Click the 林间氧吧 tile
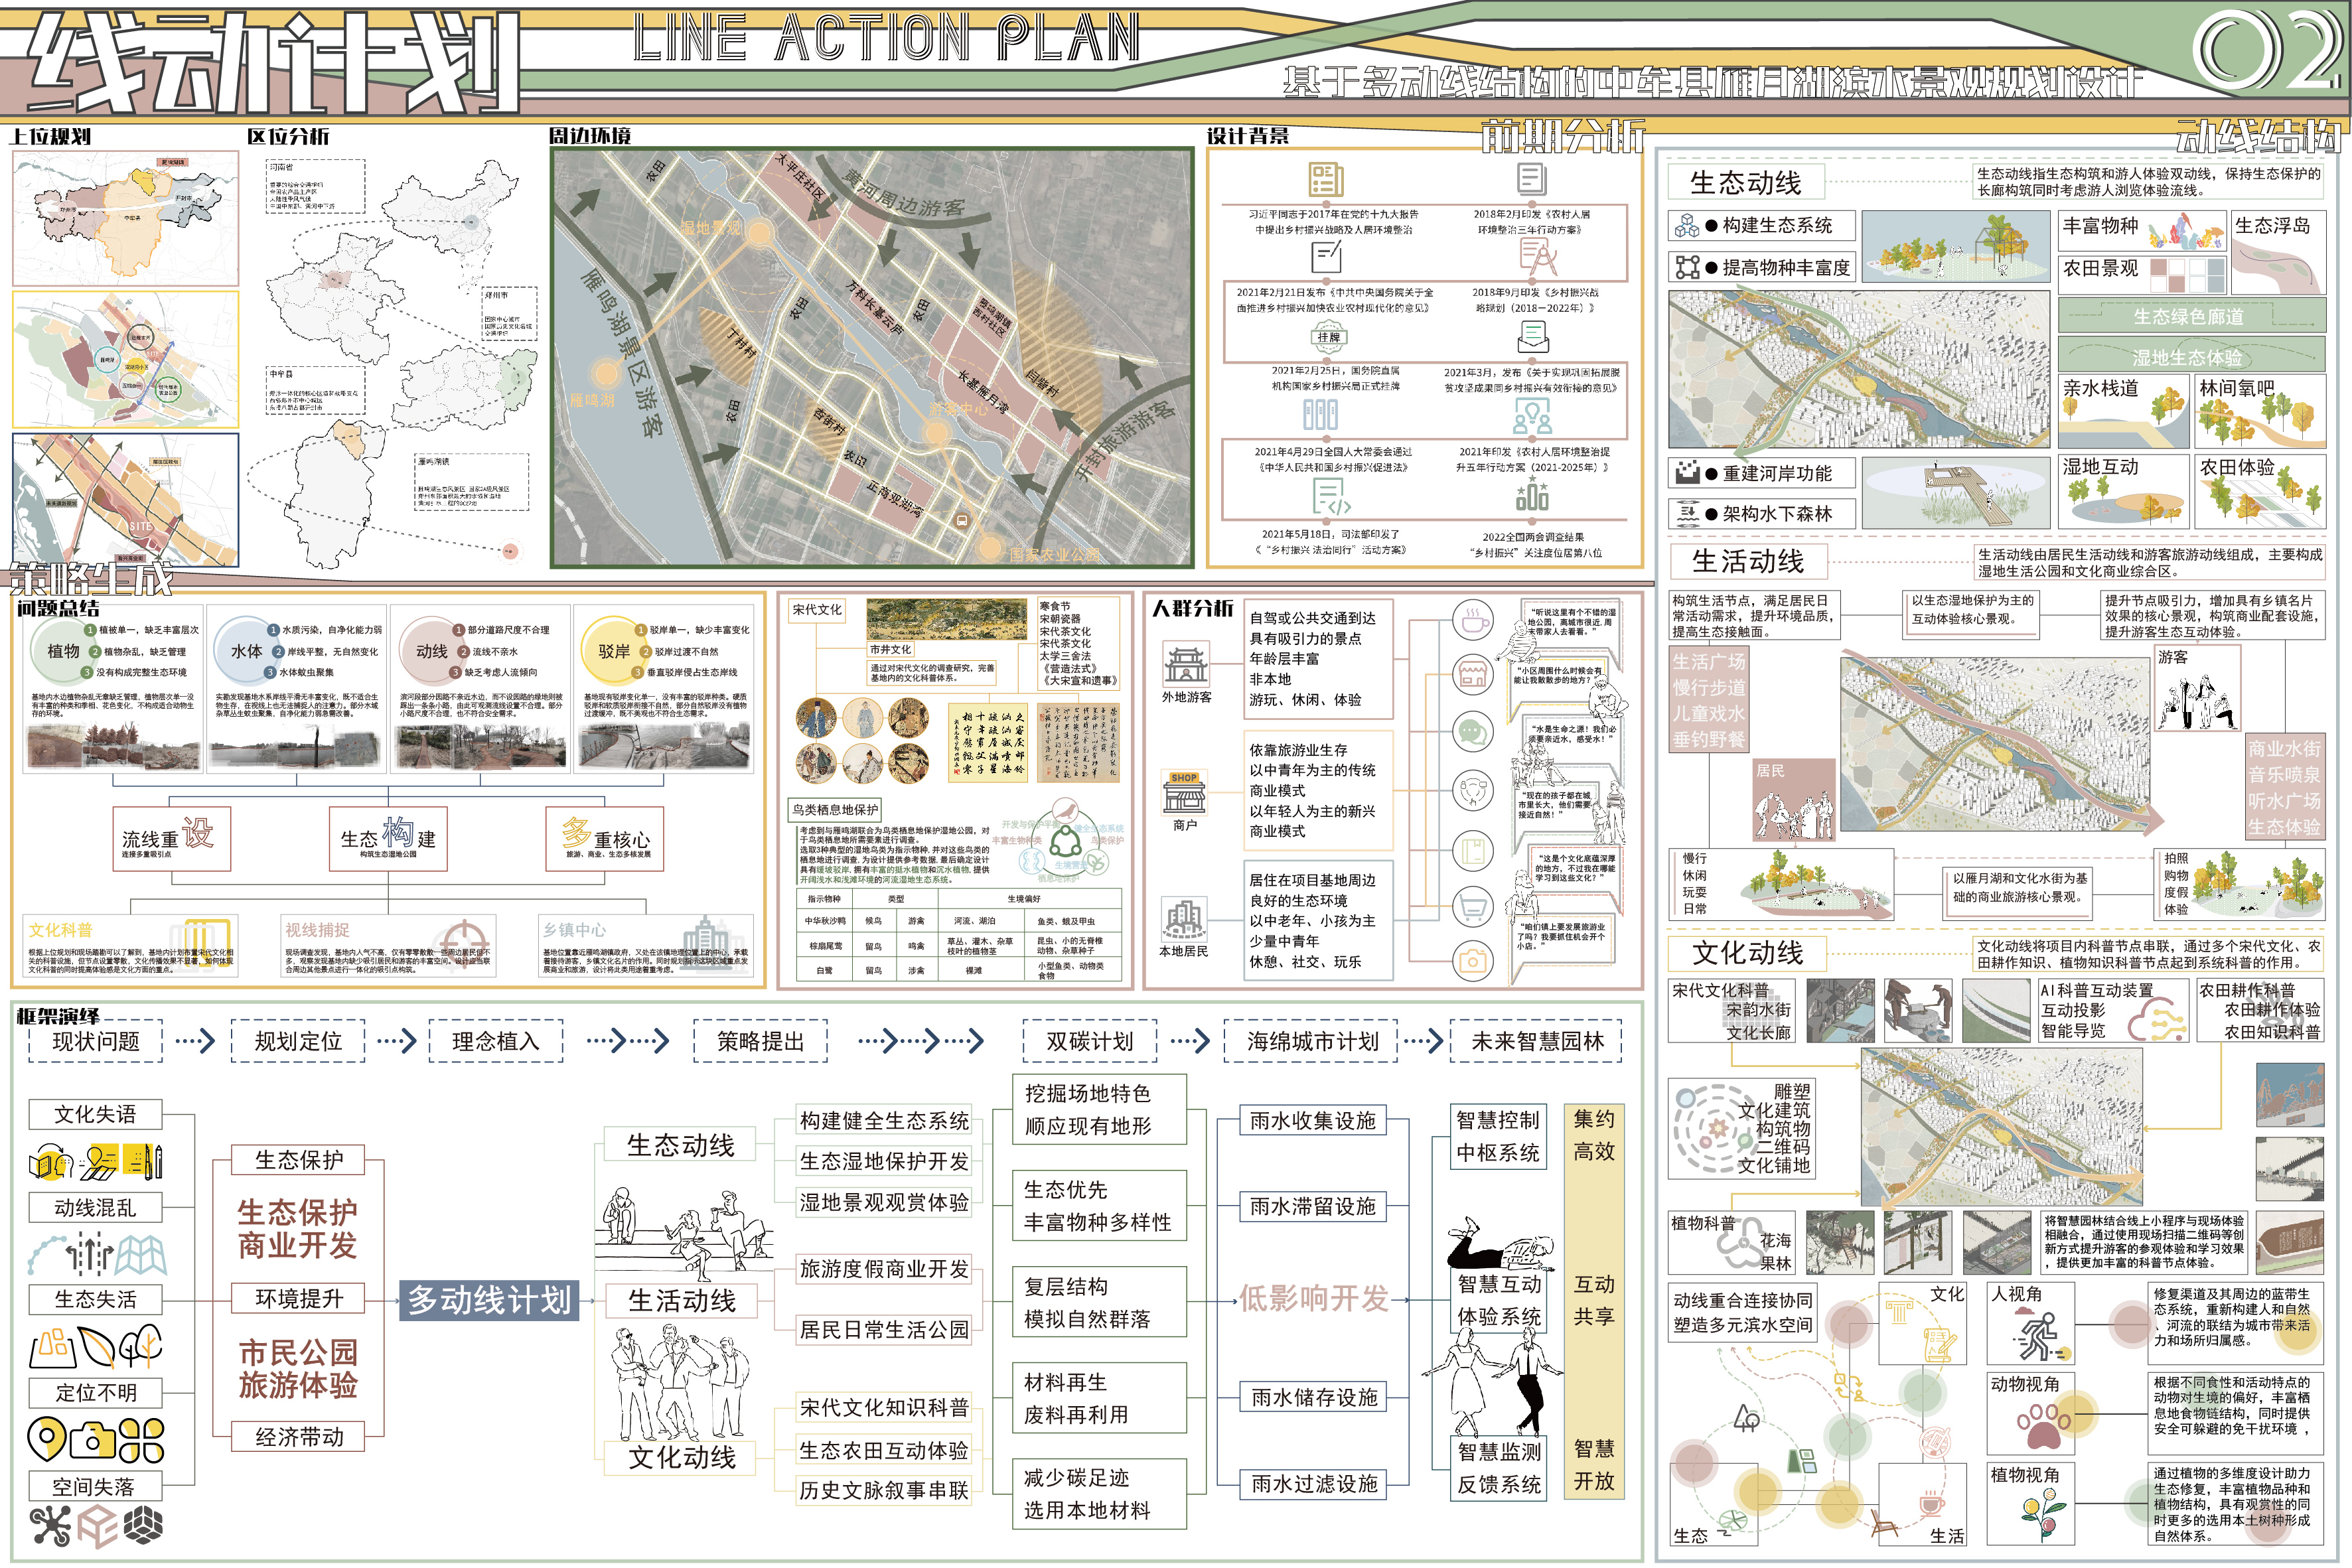This screenshot has height=1568, width=2352. point(2260,411)
